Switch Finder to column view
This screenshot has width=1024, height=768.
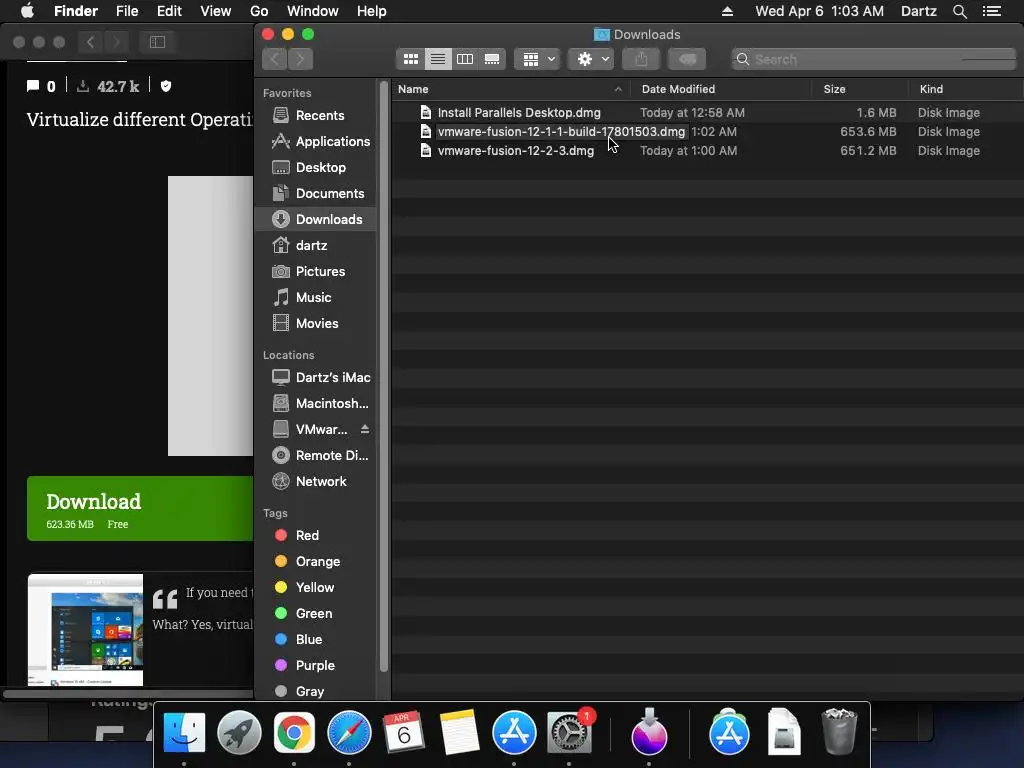coord(465,59)
